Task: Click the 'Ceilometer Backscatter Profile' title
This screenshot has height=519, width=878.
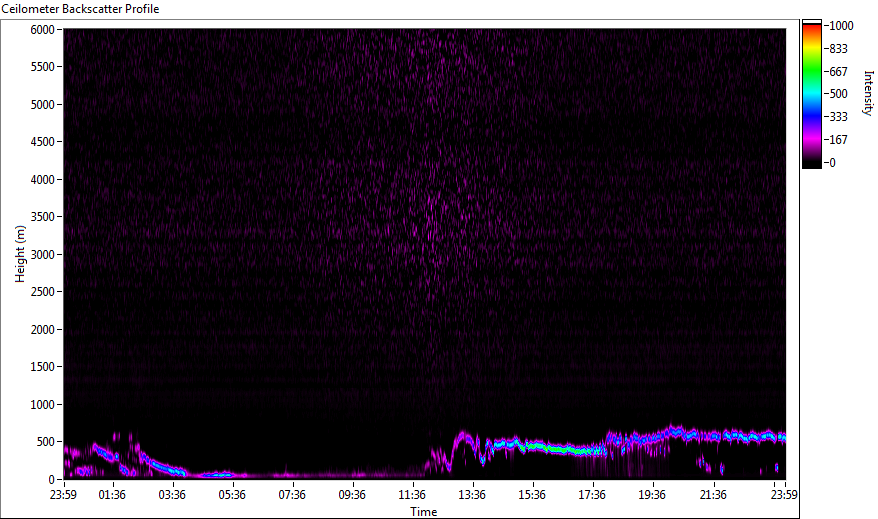Action: (80, 9)
